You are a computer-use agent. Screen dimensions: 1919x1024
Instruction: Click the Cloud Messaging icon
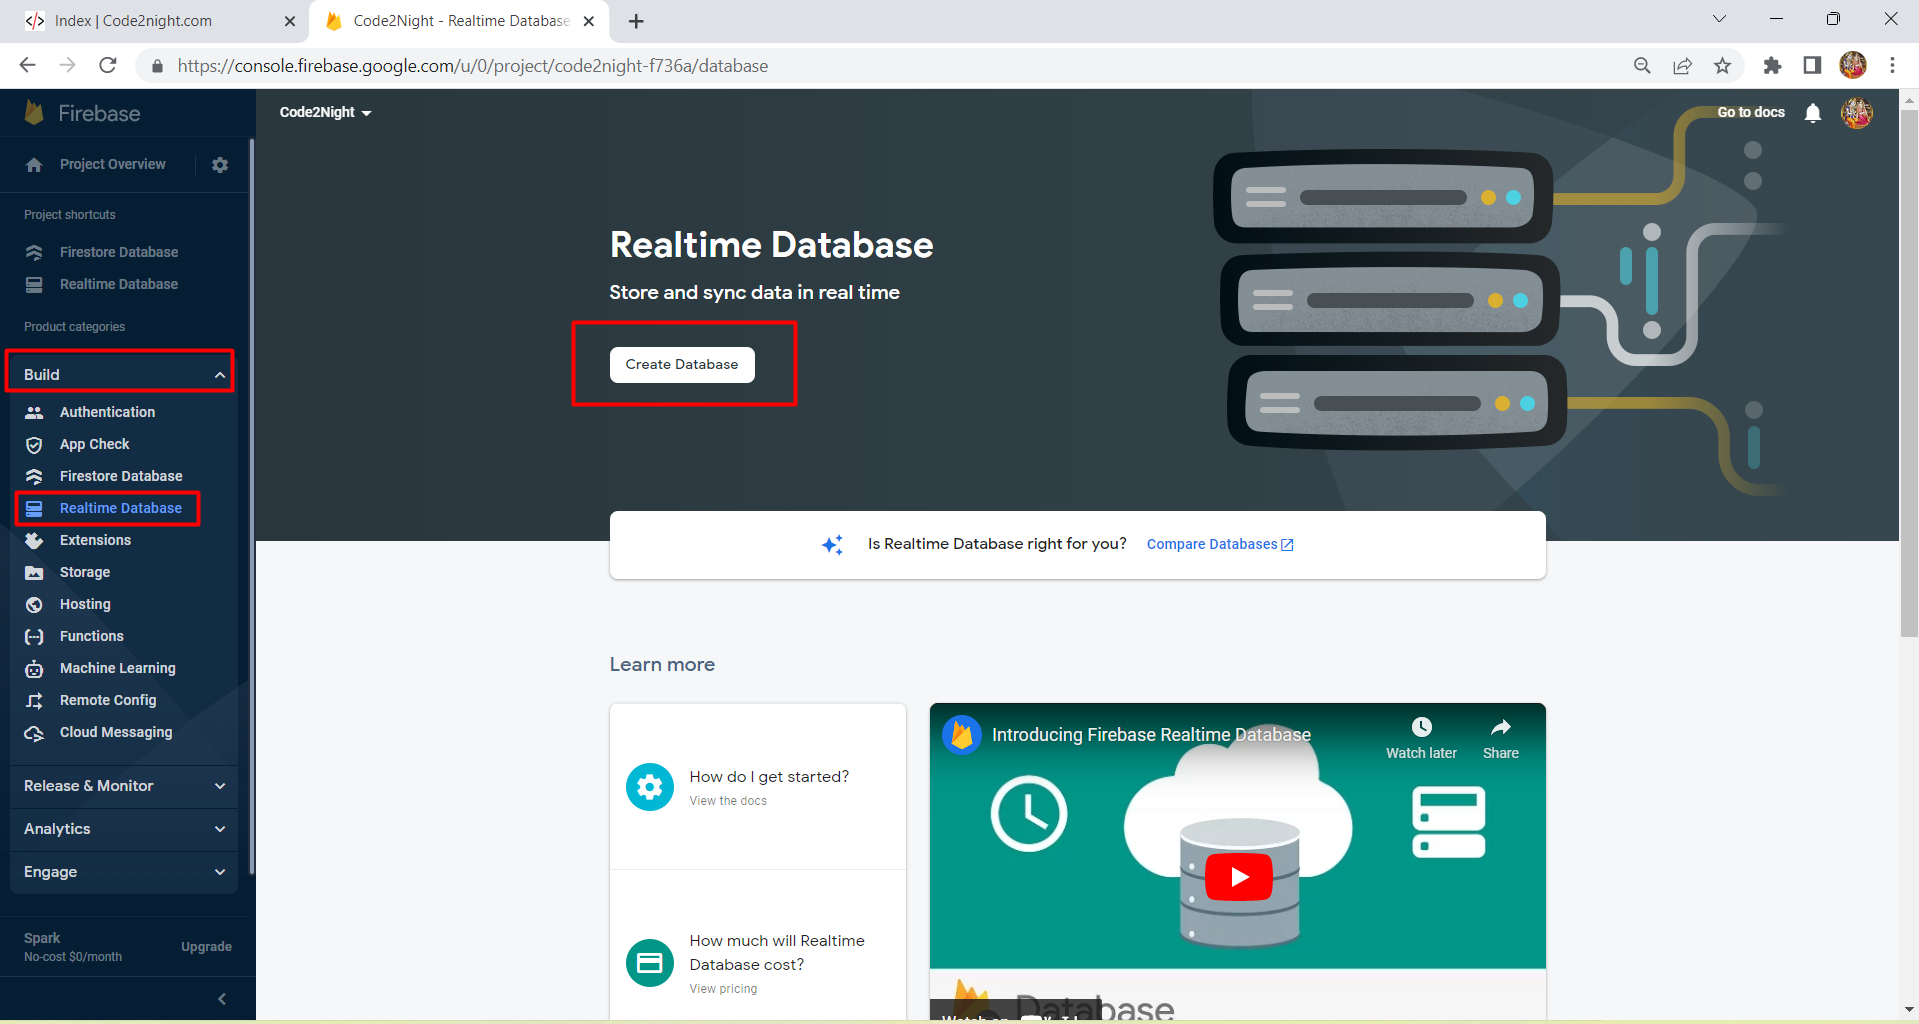coord(34,733)
